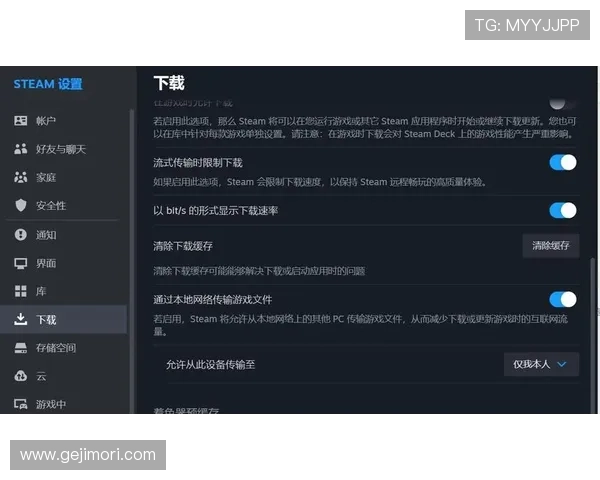Click the 通过本地网络传输游戏文件 label
The image size is (600, 480).
click(213, 299)
